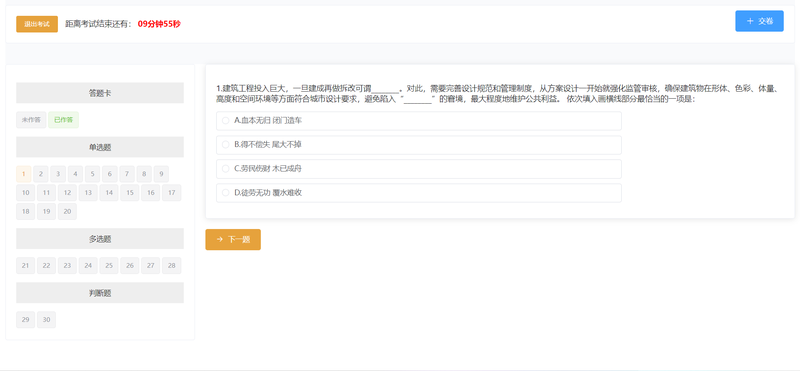Viewport: 800px width, 371px height.
Task: Jump to question 10 in answer card
Action: (26, 193)
